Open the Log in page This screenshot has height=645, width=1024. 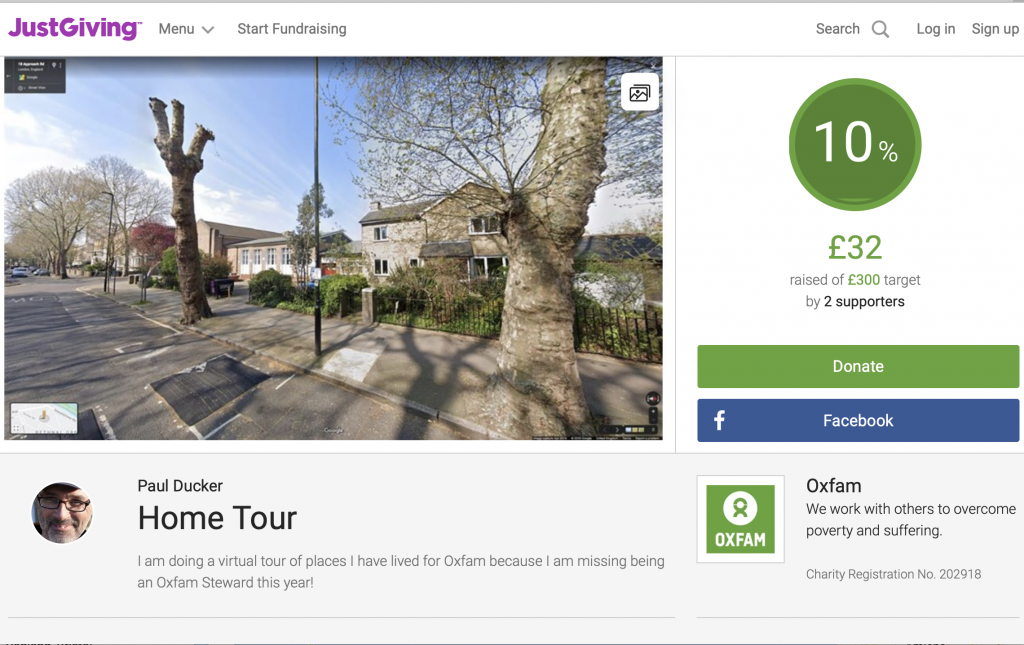coord(935,29)
